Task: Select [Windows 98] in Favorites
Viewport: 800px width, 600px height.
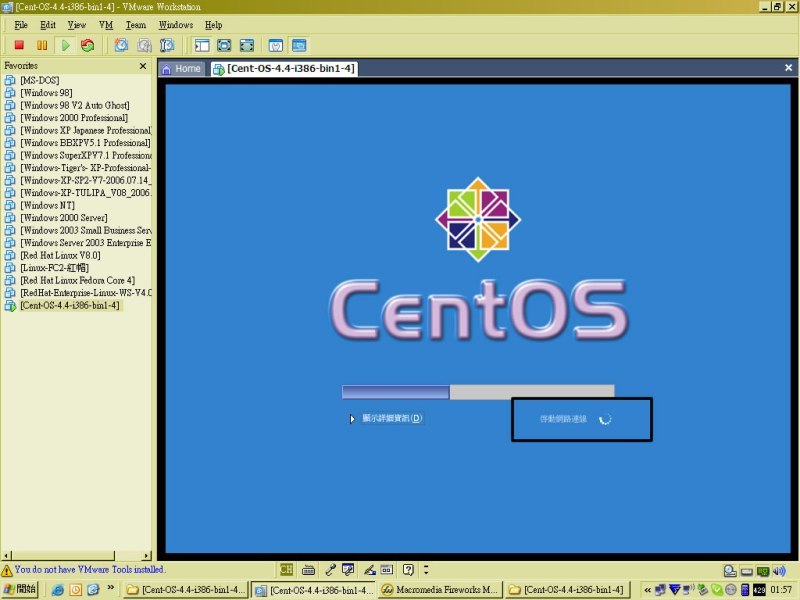Action: 46,93
